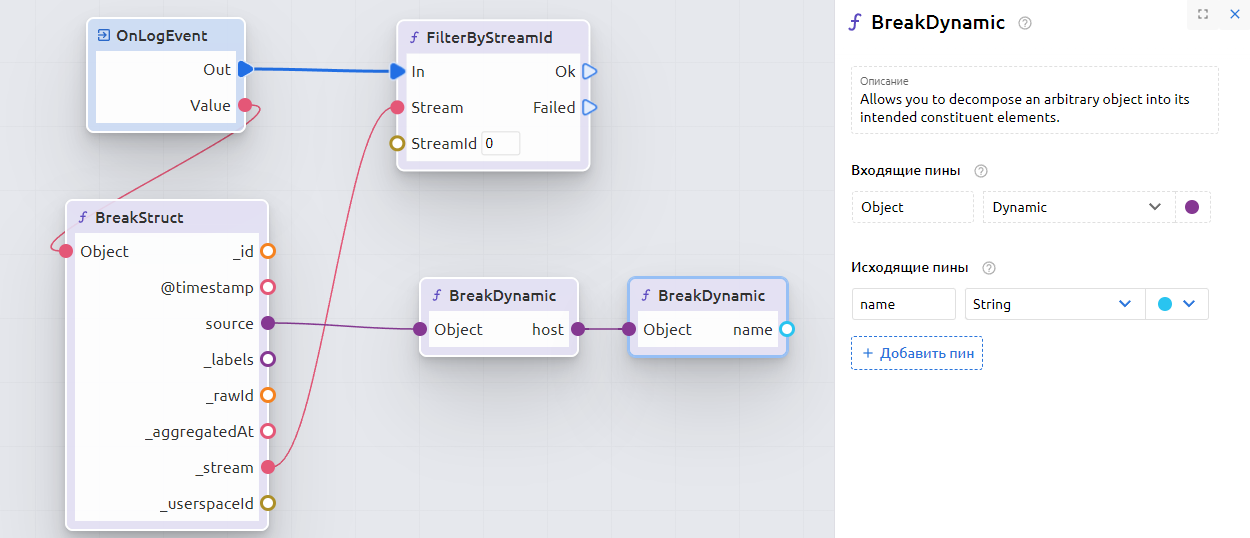The image size is (1250, 538).
Task: Expand the side panel to fullscreen
Action: (1203, 14)
